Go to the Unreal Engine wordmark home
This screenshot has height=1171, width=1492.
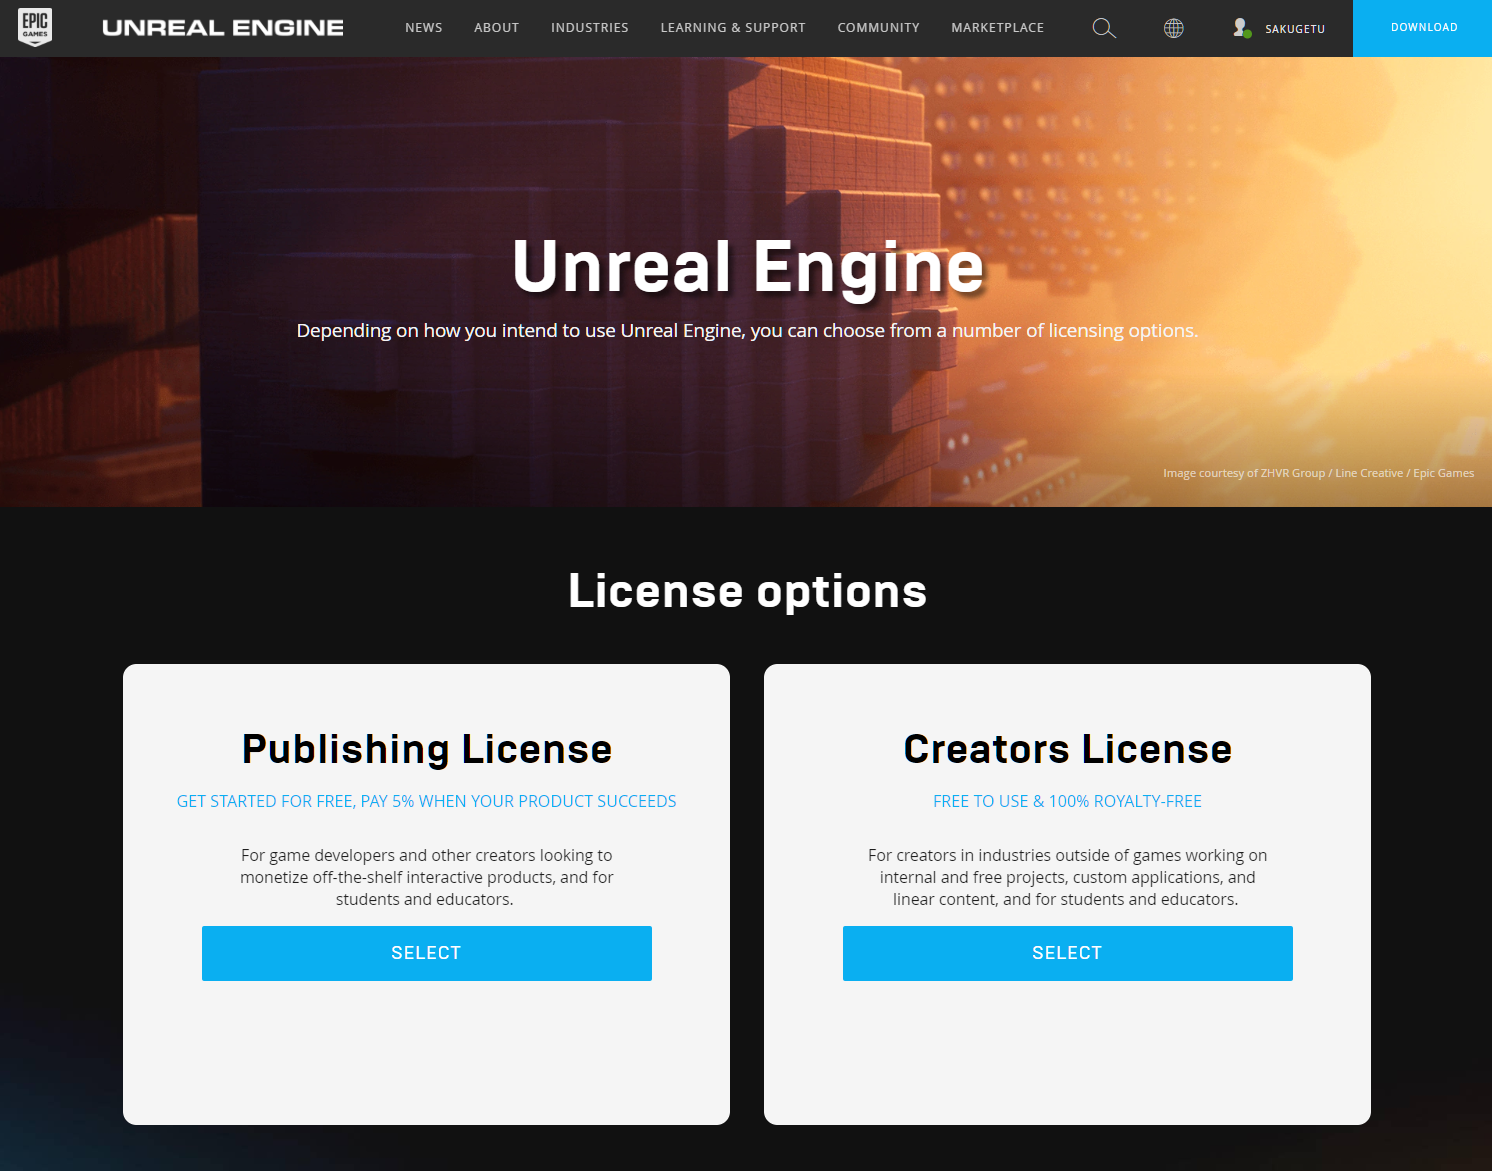(x=223, y=28)
